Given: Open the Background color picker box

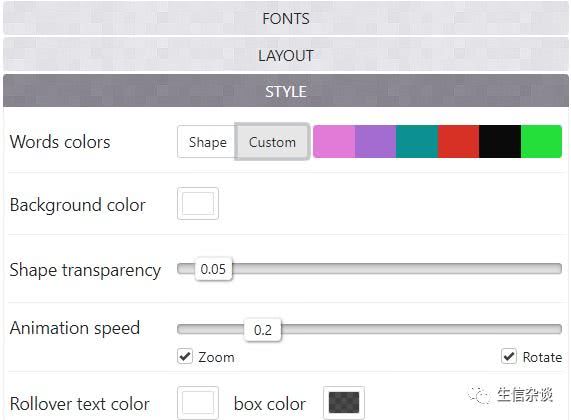Looking at the screenshot, I should click(198, 204).
